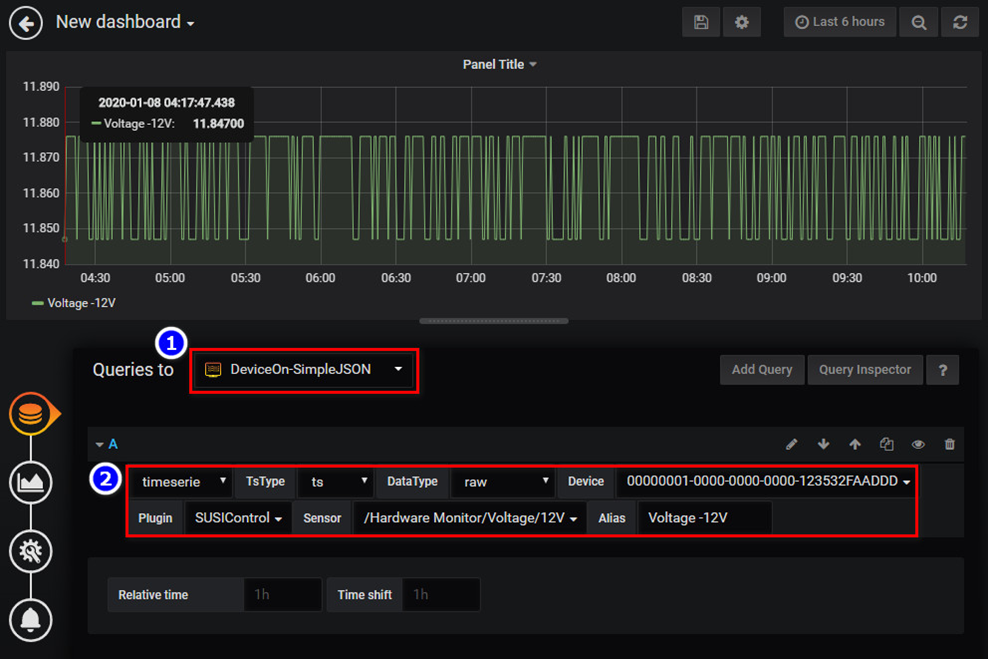Click the Alias input field
Viewport: 988px width, 659px height.
tap(704, 518)
